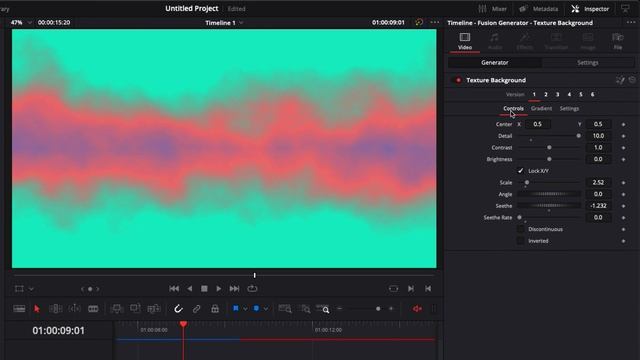The image size is (640, 360).
Task: Switch to Video inspector tab
Action: (x=464, y=41)
